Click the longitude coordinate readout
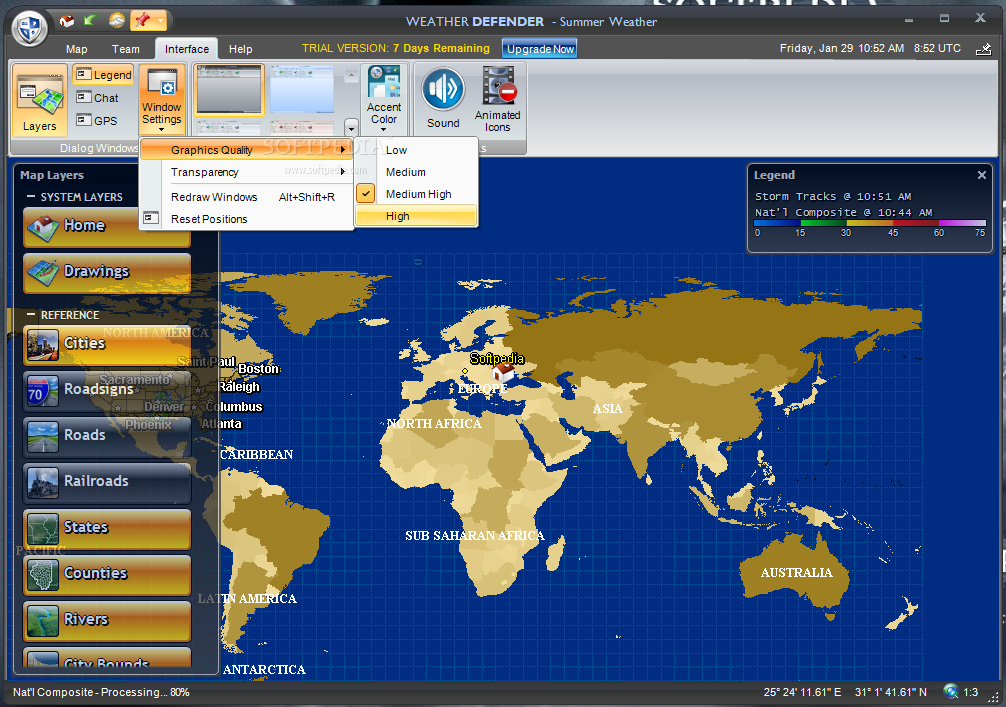Image resolution: width=1006 pixels, height=707 pixels. 802,692
